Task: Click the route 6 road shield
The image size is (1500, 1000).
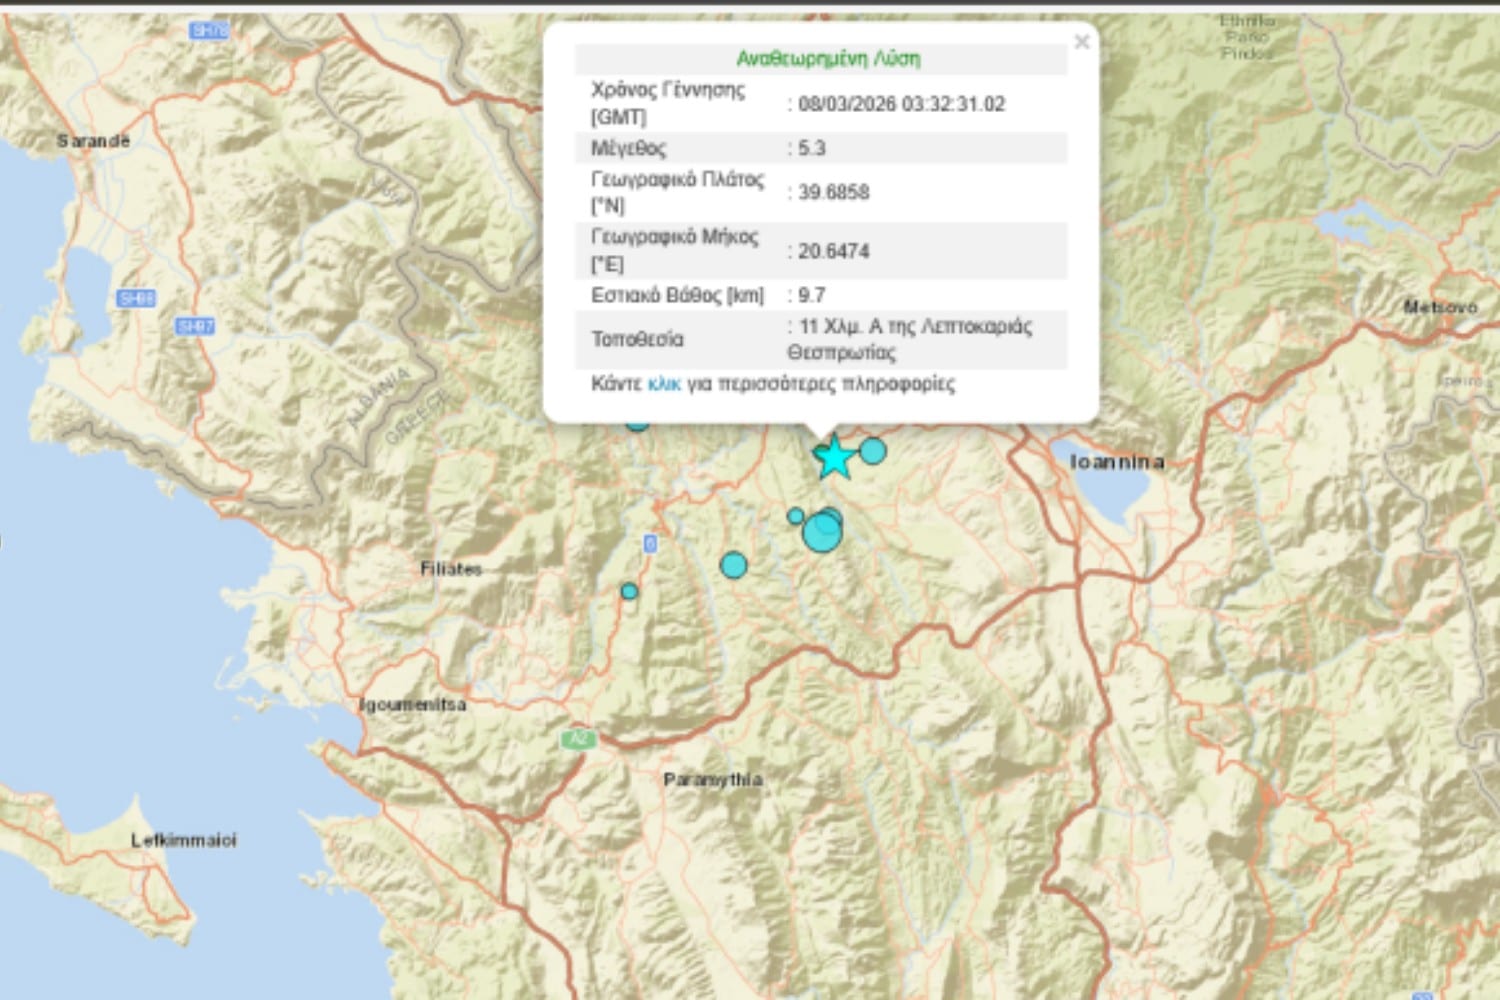Action: [650, 543]
